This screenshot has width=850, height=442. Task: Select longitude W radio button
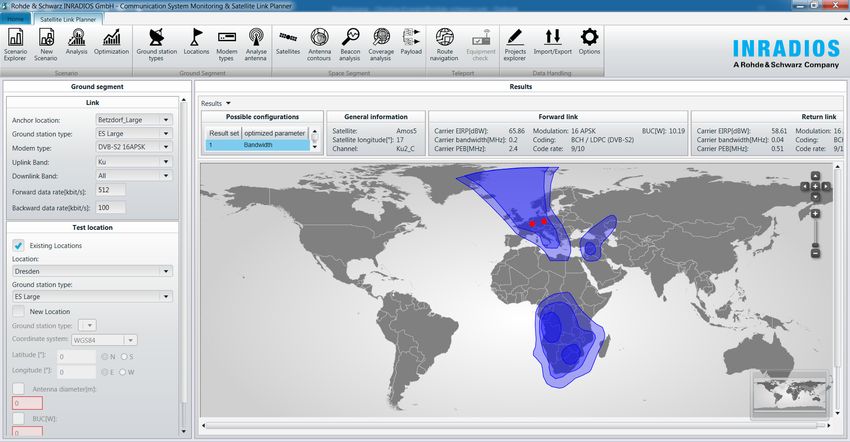click(123, 371)
